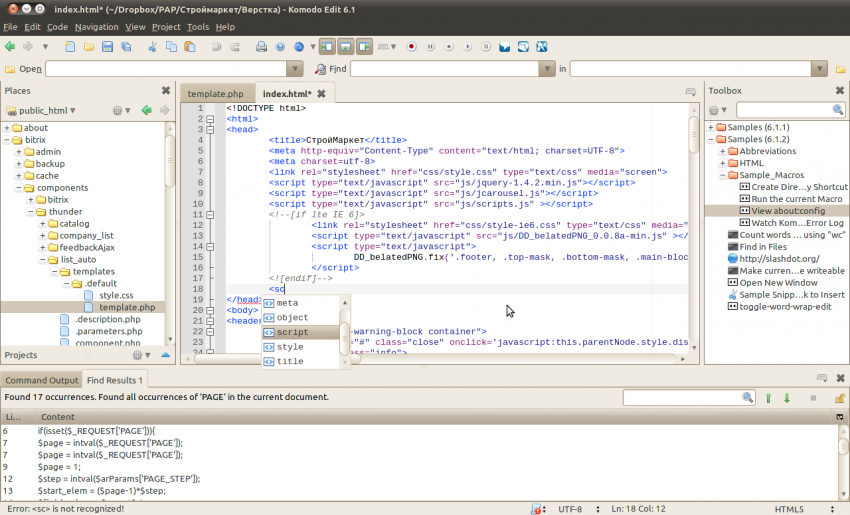Click the New File toolbar icon
This screenshot has height=515, width=850.
[70, 47]
